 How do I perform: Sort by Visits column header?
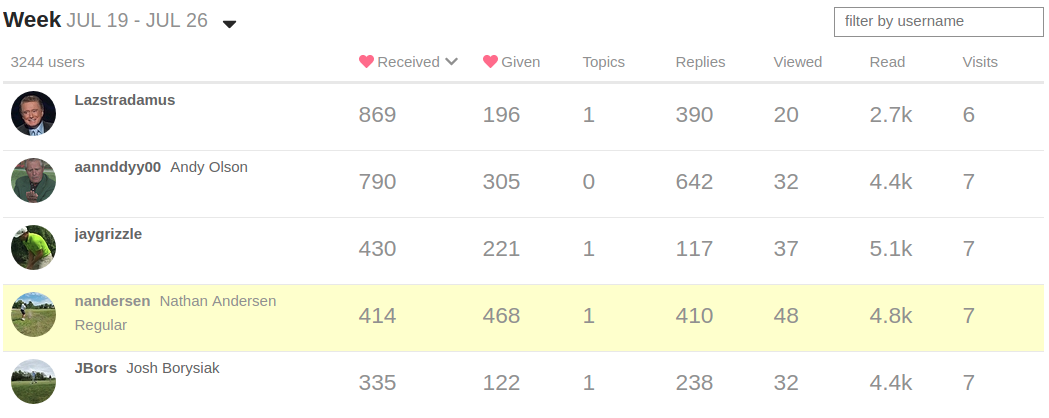[x=980, y=62]
